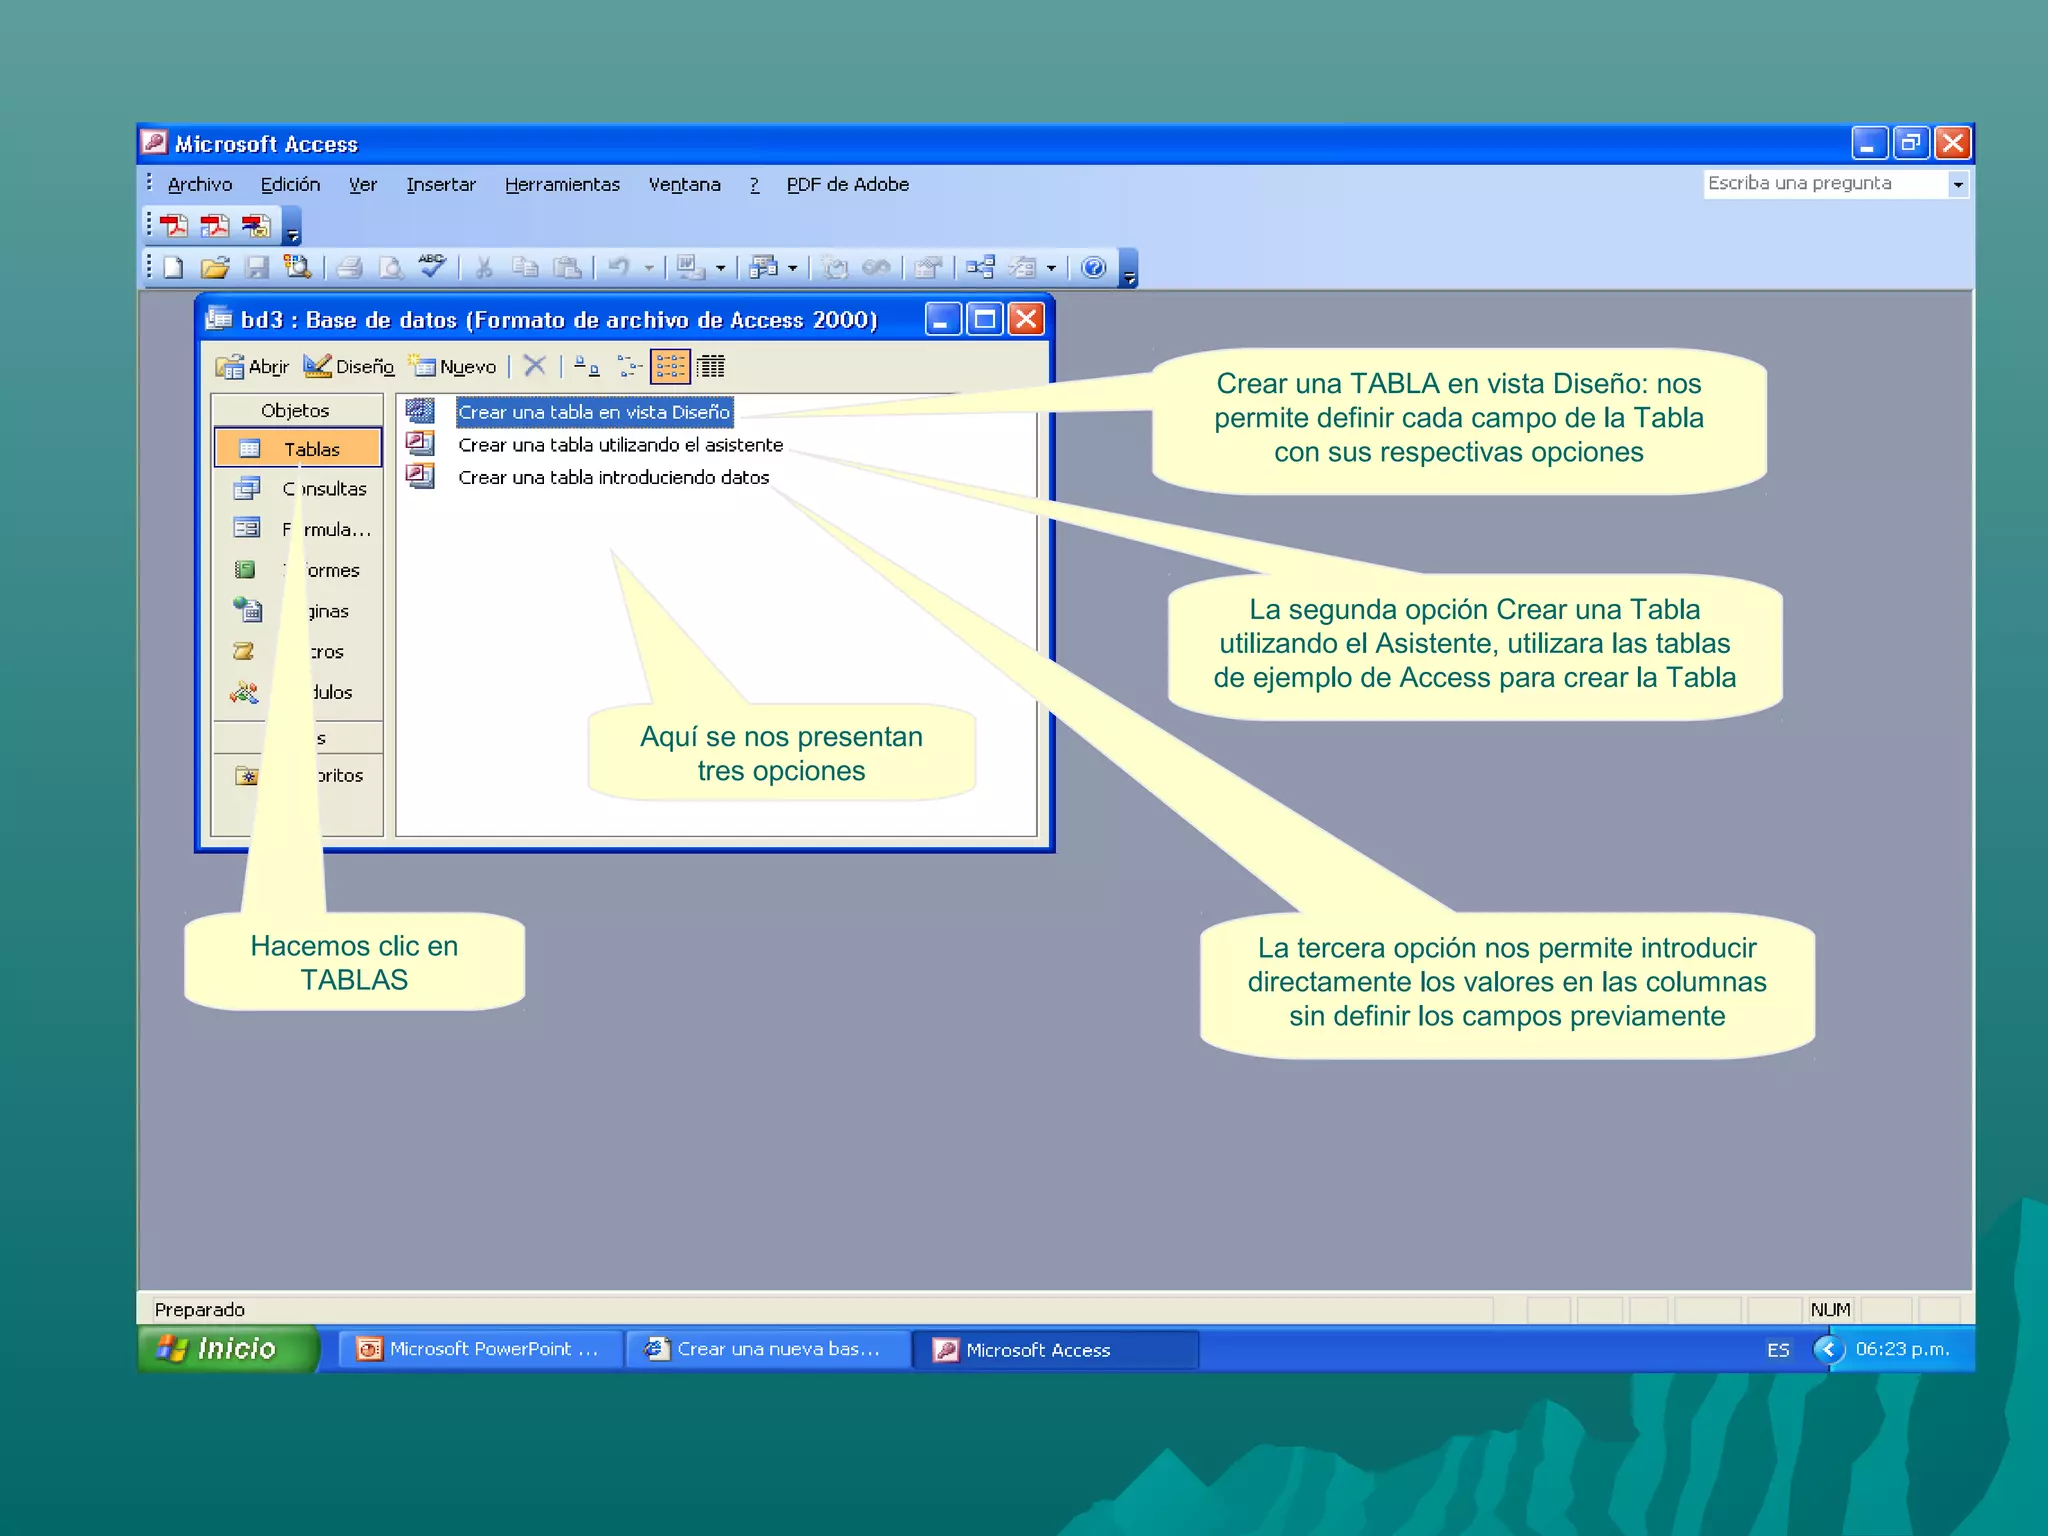
Task: Click the Paste clipboard icon
Action: click(x=567, y=267)
